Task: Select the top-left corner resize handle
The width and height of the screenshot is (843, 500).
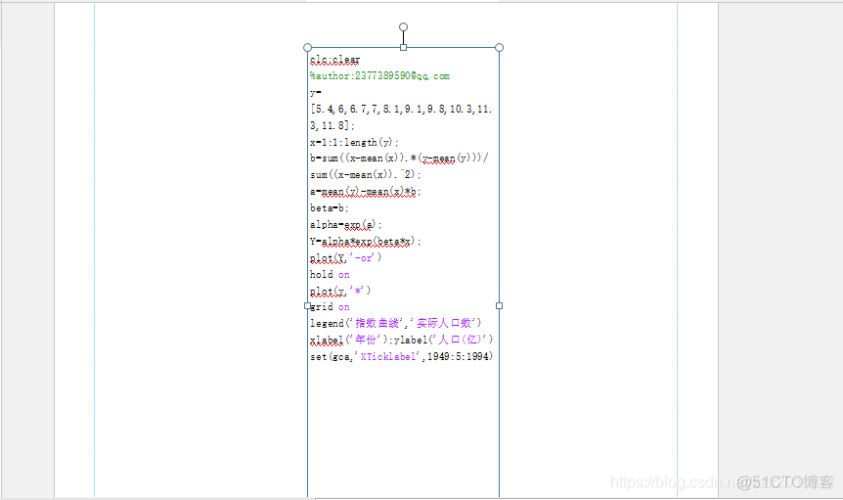Action: click(x=308, y=47)
